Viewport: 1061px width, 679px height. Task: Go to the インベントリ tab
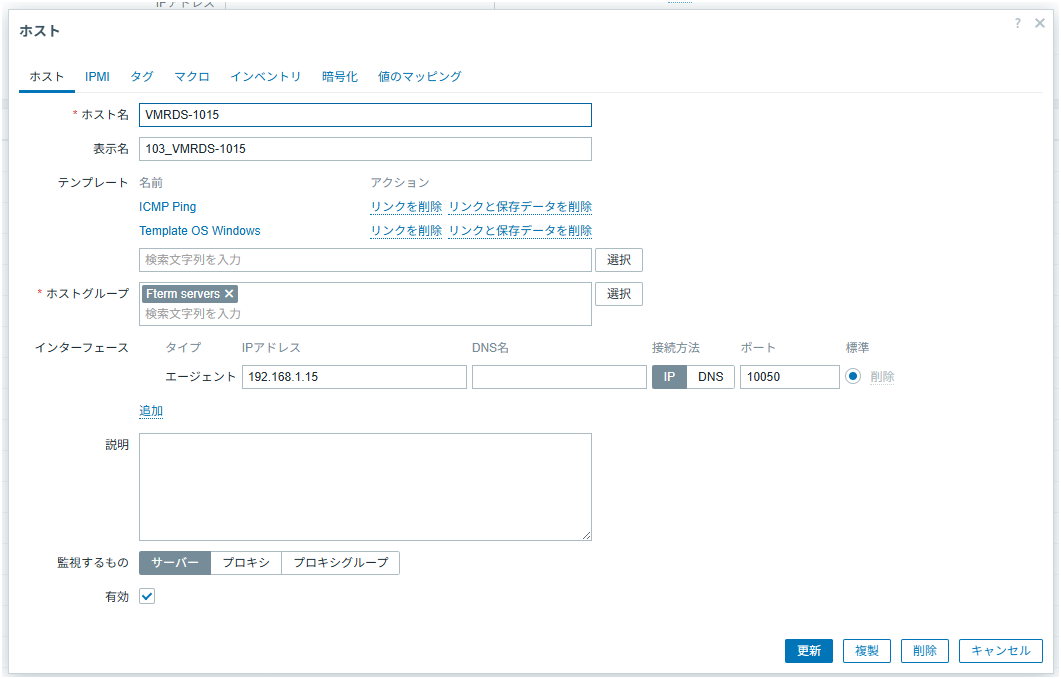265,76
